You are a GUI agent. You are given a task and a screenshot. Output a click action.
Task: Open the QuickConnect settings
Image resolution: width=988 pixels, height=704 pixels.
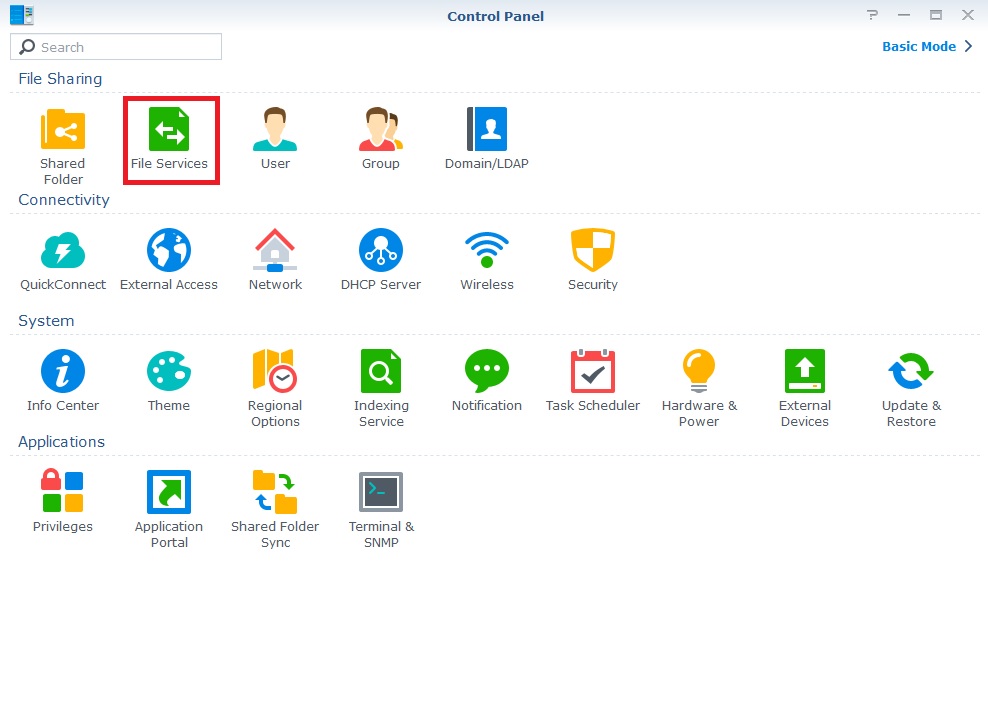click(x=63, y=251)
